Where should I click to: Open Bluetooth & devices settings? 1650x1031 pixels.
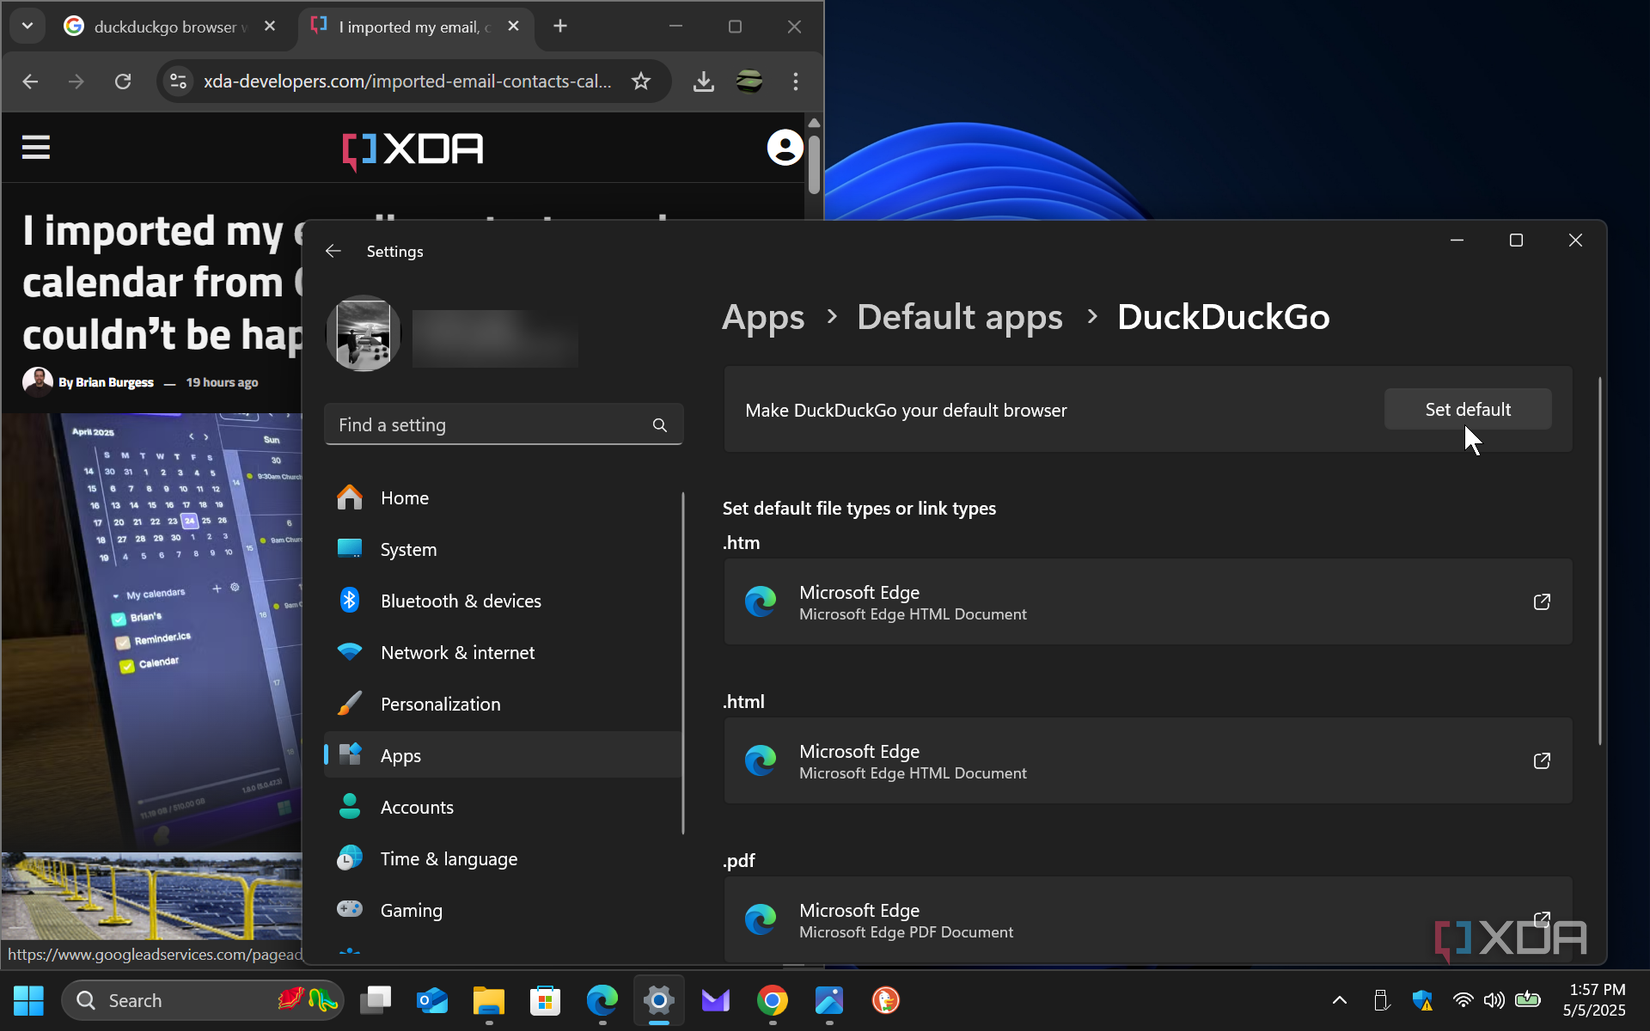point(503,601)
